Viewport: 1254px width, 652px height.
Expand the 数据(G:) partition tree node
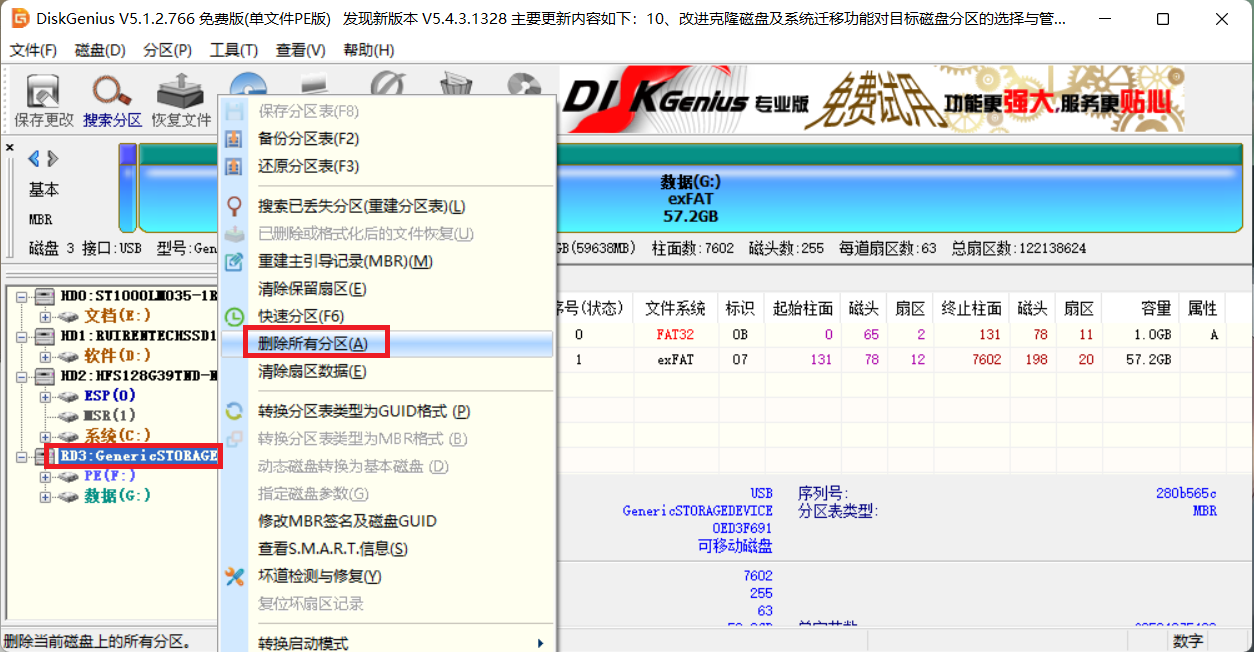[x=45, y=496]
